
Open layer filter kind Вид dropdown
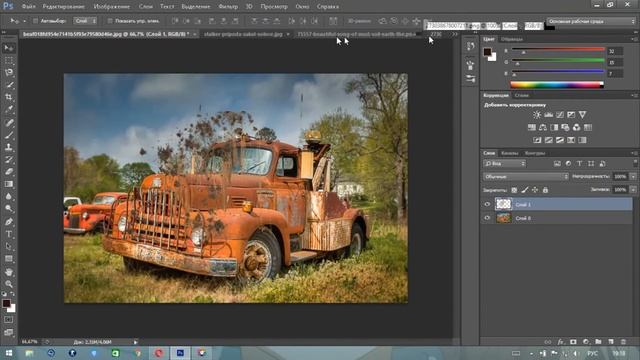pos(505,164)
